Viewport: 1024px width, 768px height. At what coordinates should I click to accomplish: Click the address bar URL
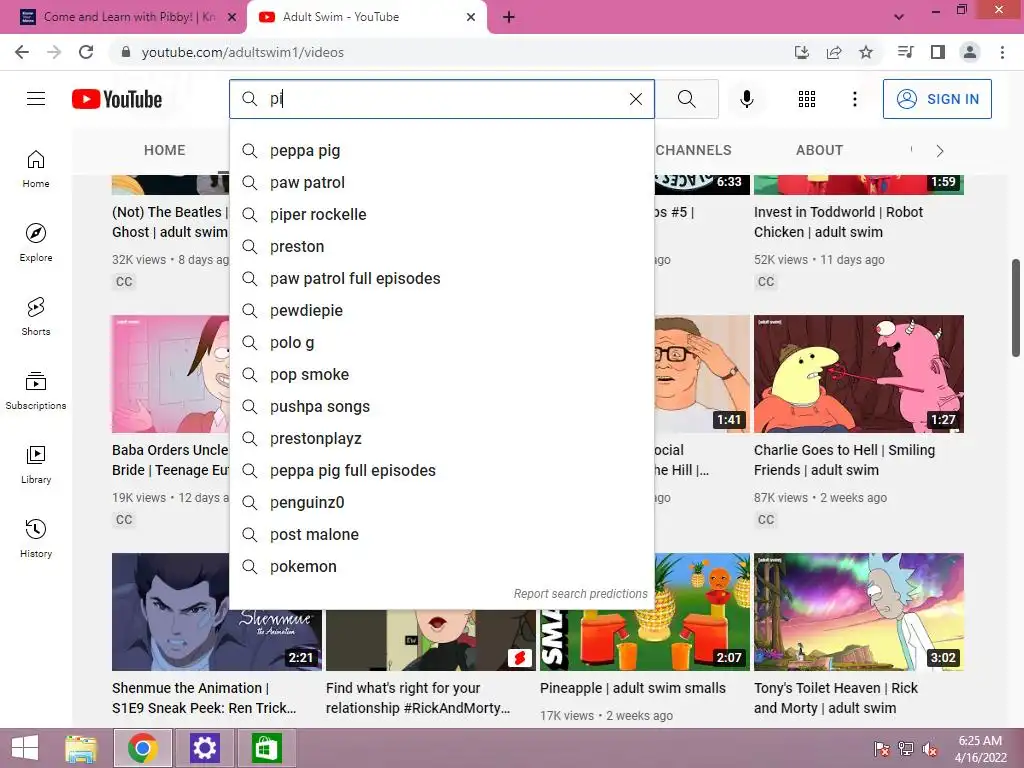(242, 52)
